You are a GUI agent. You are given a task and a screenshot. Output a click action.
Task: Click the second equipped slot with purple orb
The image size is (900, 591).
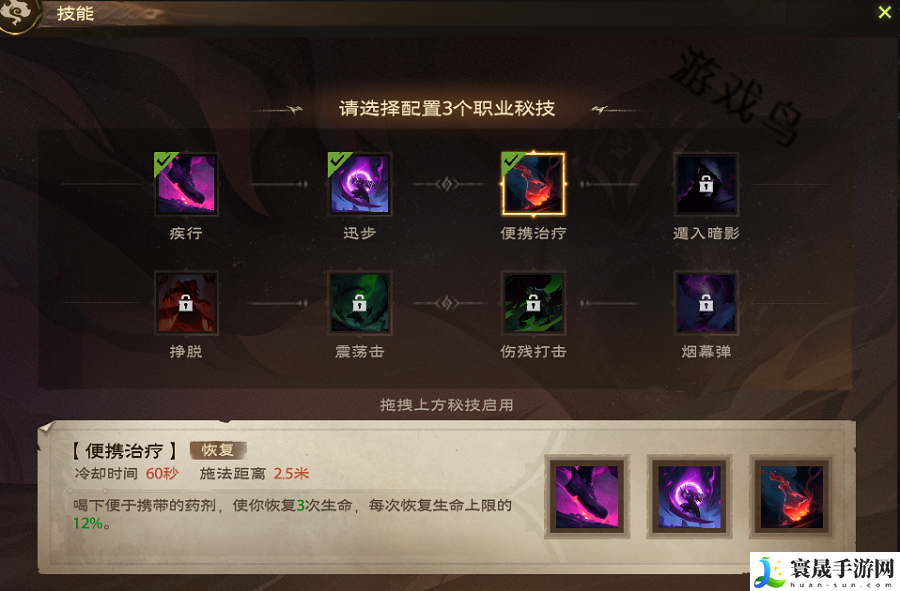pyautogui.click(x=689, y=497)
